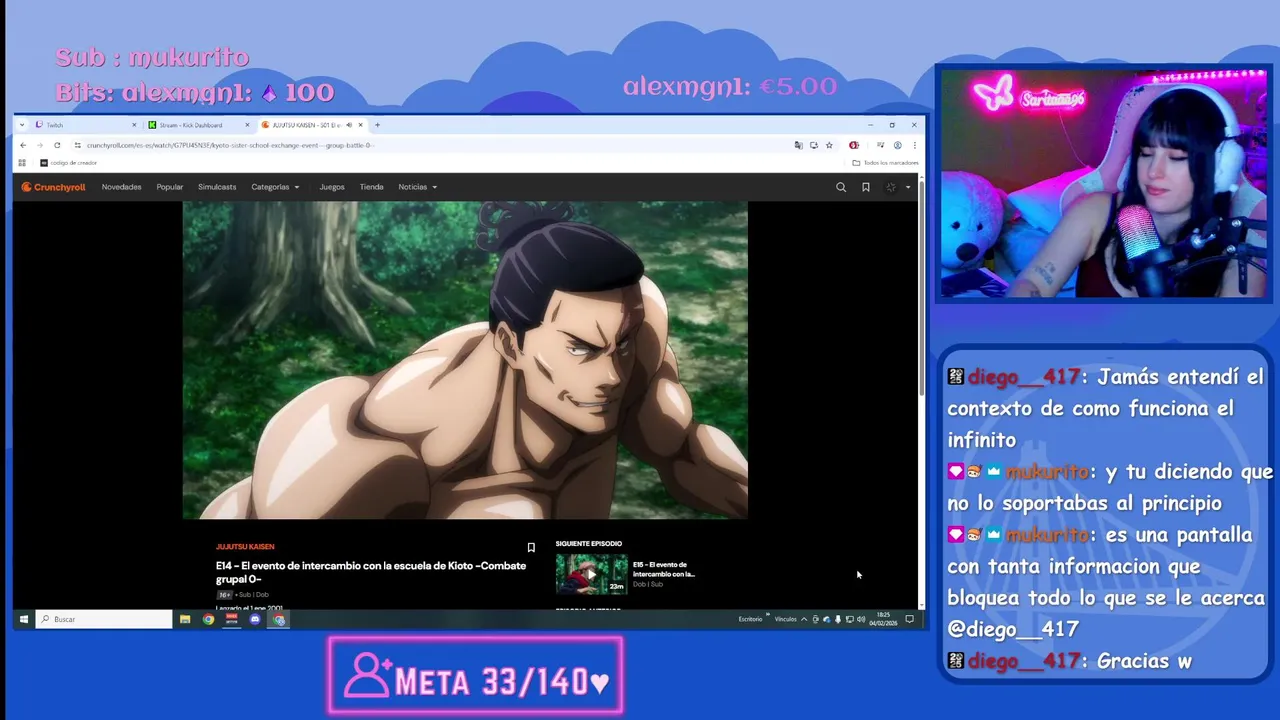The height and width of the screenshot is (720, 1280).
Task: Open the Windows notification center
Action: [910, 619]
